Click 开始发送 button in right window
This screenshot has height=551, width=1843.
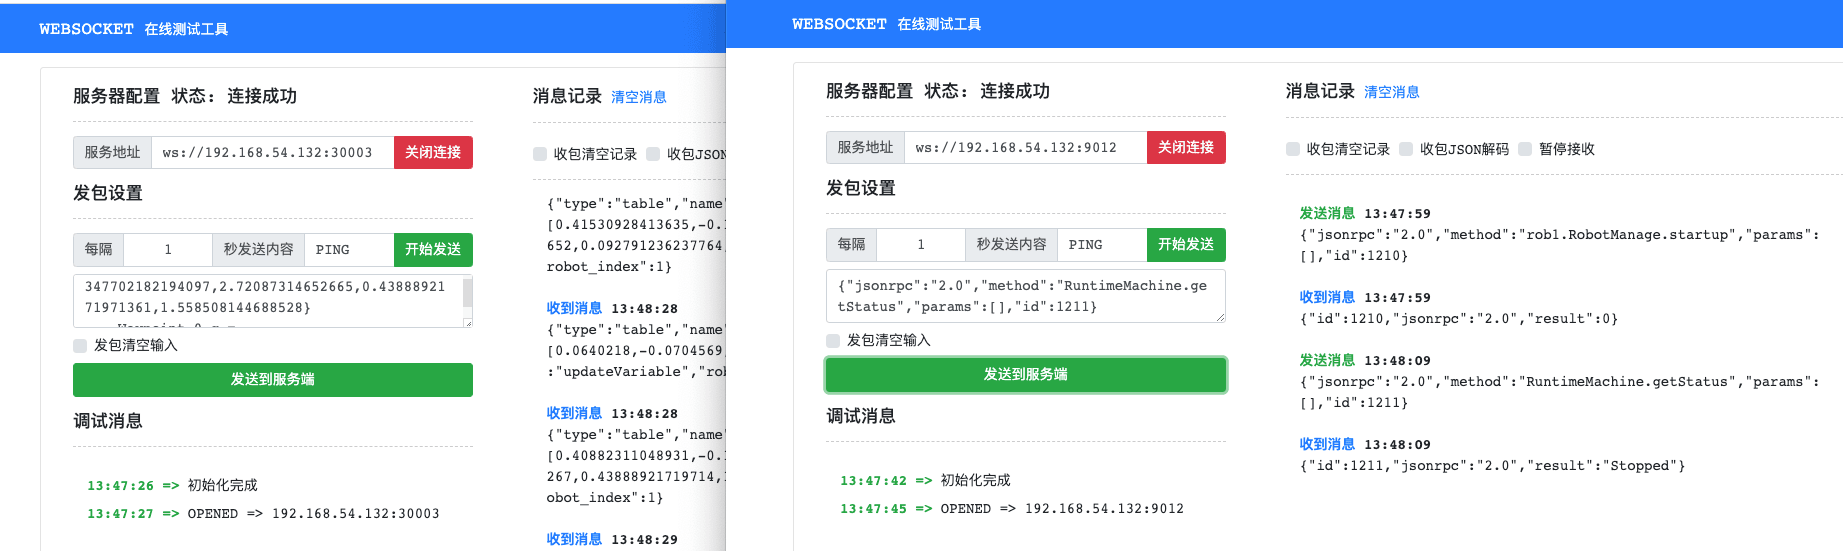pyautogui.click(x=1186, y=244)
